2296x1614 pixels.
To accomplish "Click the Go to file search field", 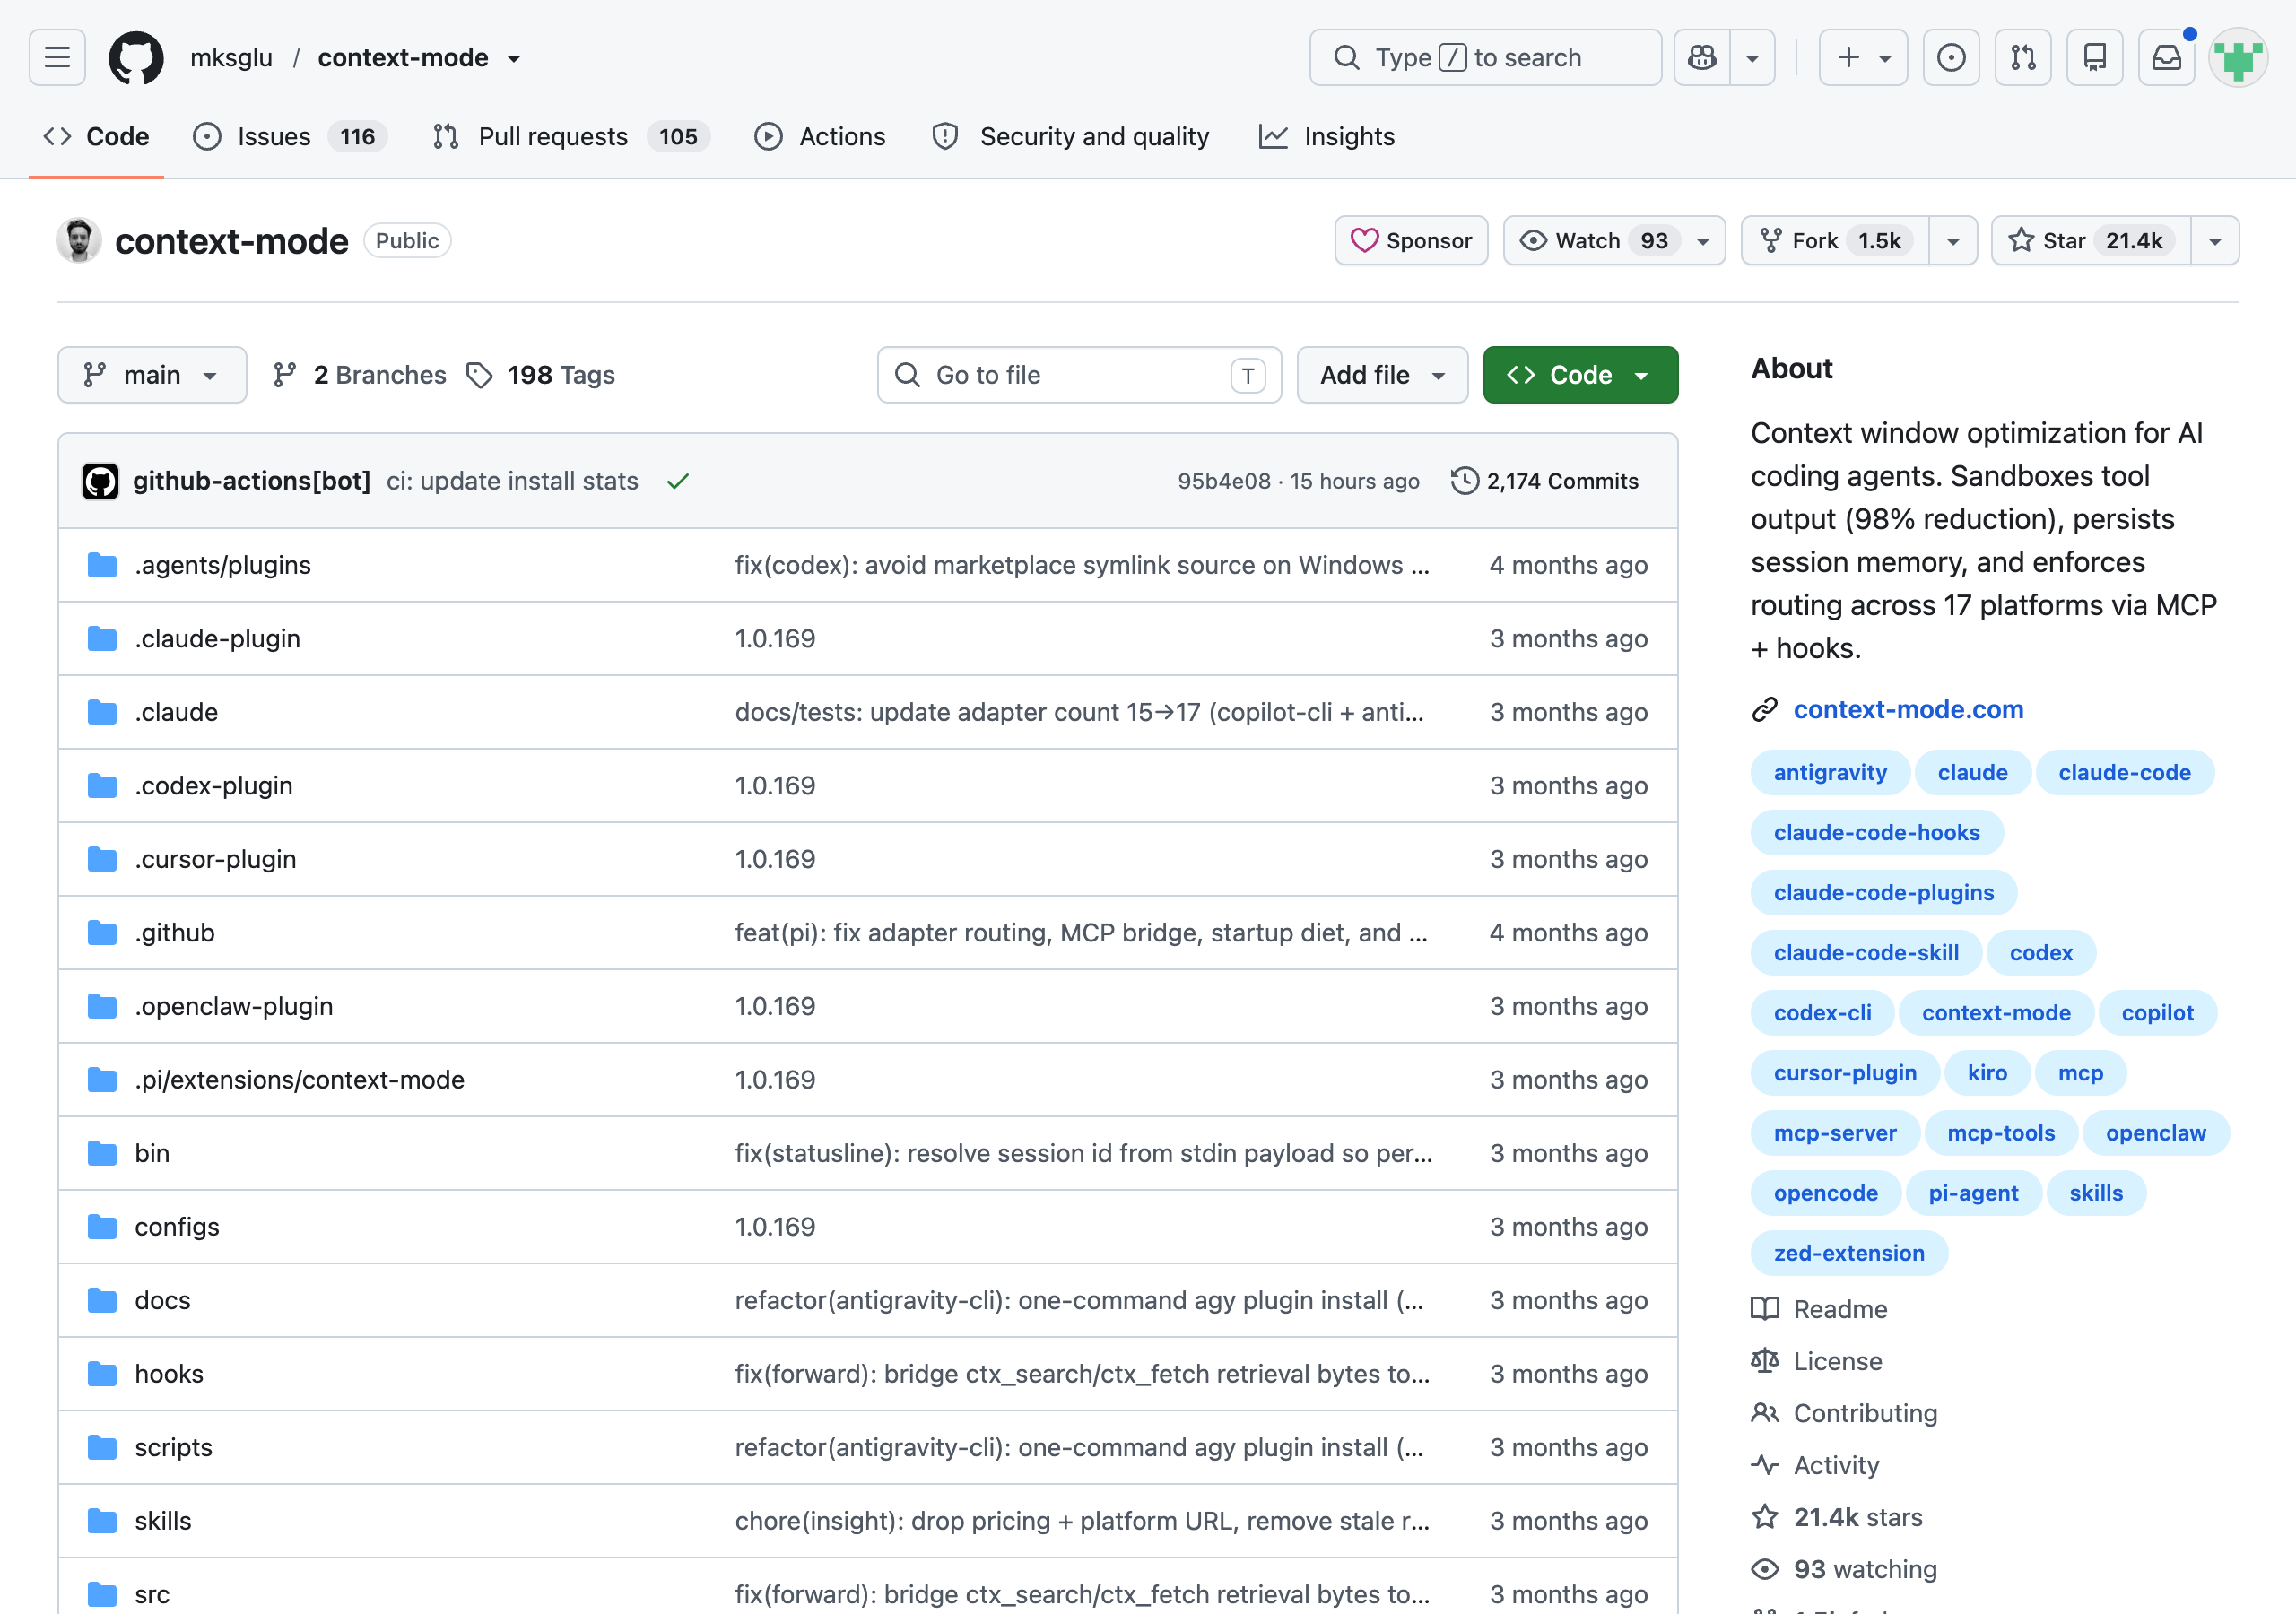I will click(x=1079, y=375).
